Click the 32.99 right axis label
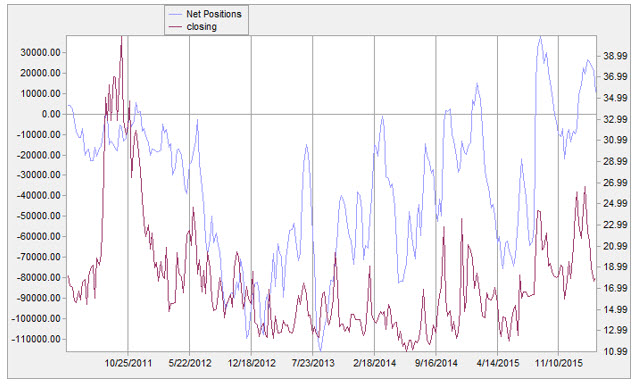Screen dimensions: 639x386 click(615, 119)
